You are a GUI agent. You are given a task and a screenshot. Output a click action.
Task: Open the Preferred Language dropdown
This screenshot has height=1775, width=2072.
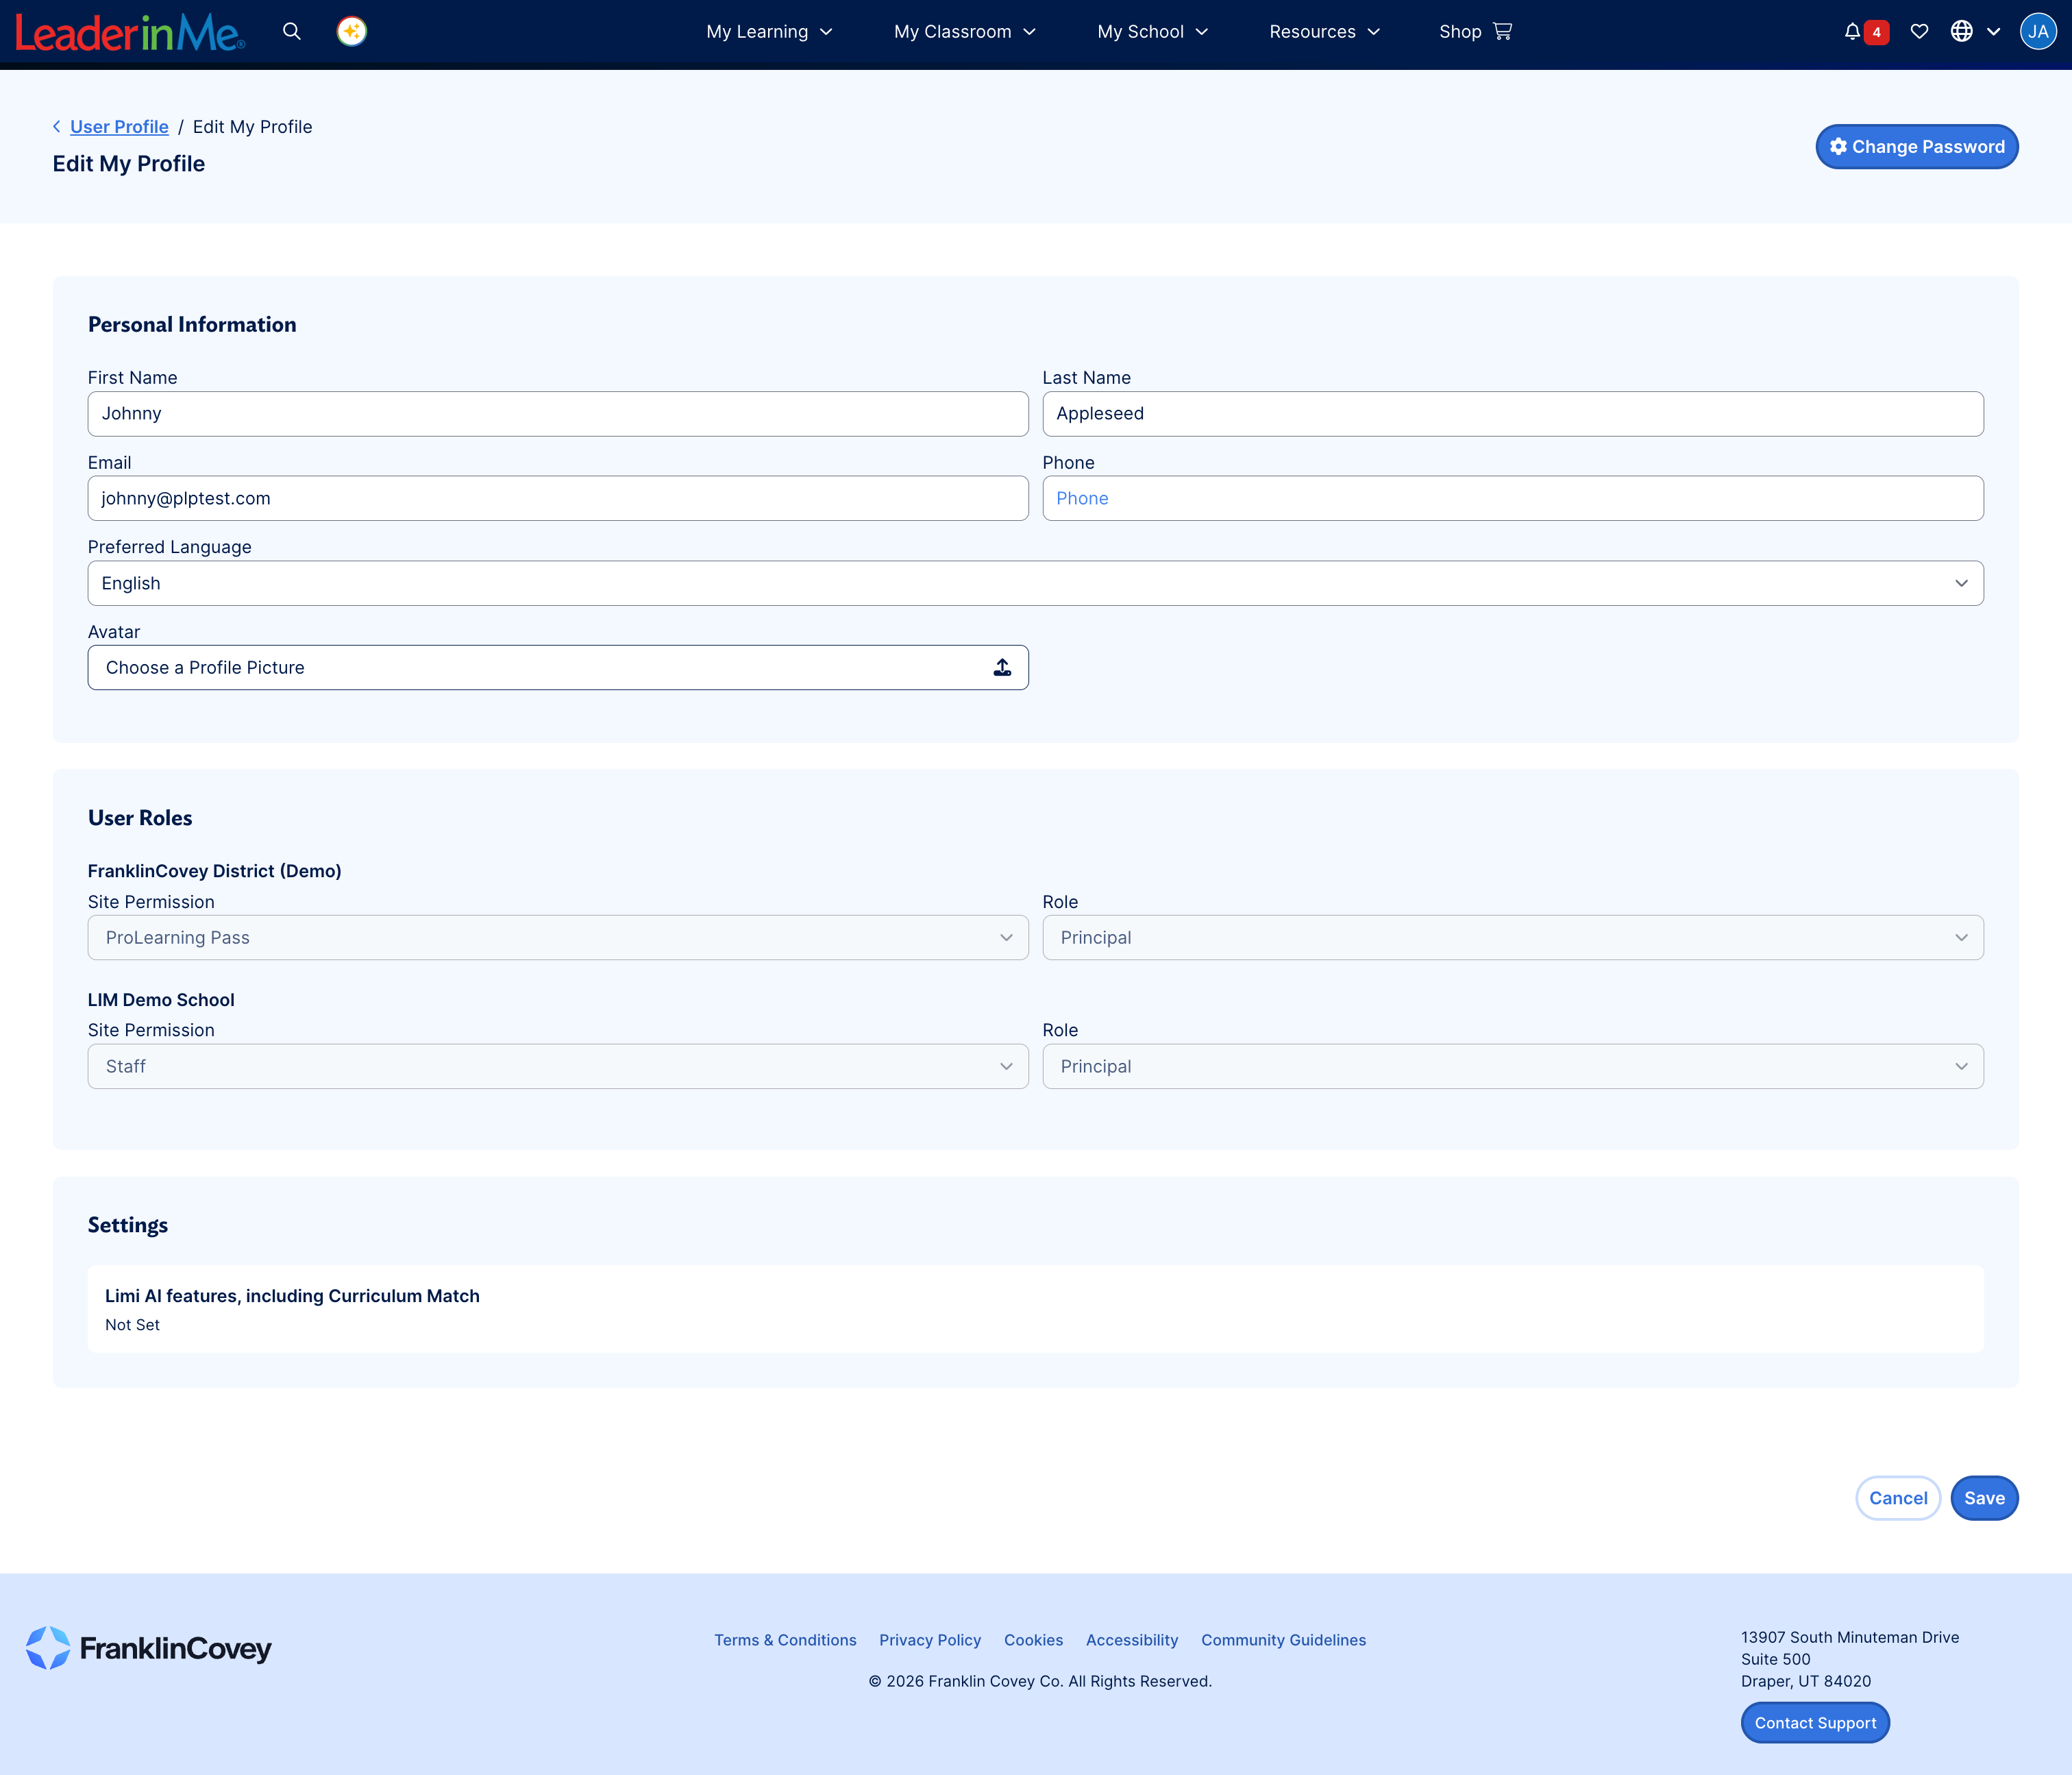(x=1036, y=583)
